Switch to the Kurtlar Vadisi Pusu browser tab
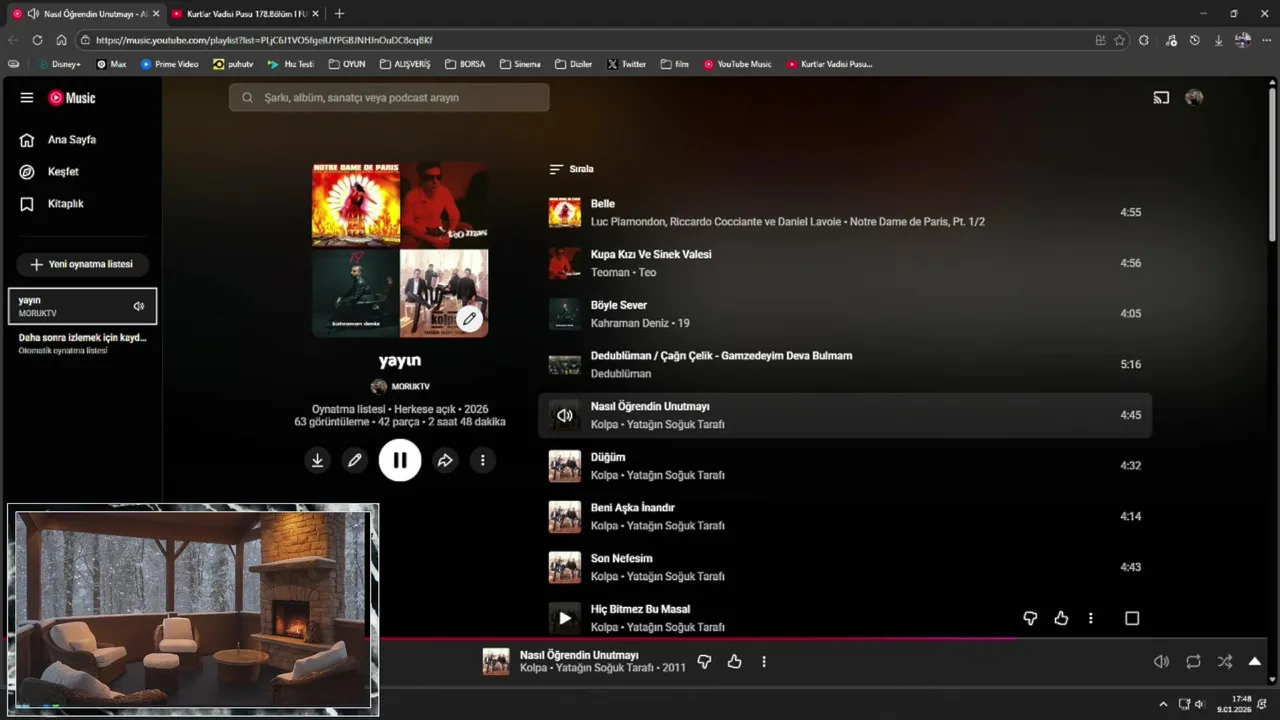This screenshot has height=720, width=1280. (245, 14)
